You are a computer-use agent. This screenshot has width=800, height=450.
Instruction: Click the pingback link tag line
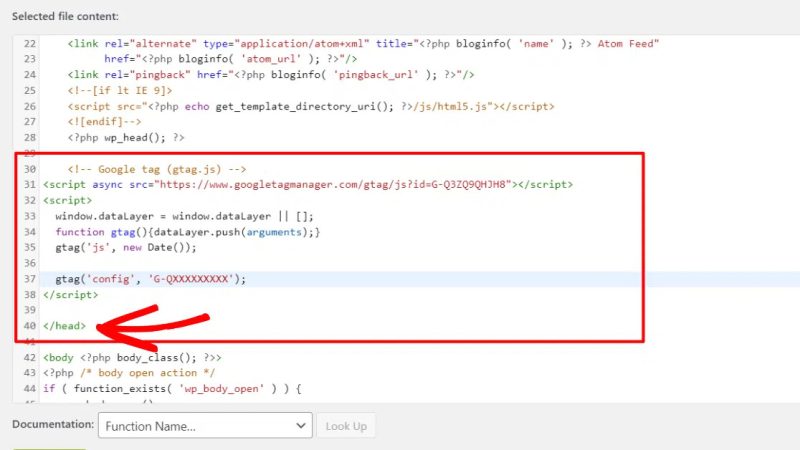click(271, 74)
